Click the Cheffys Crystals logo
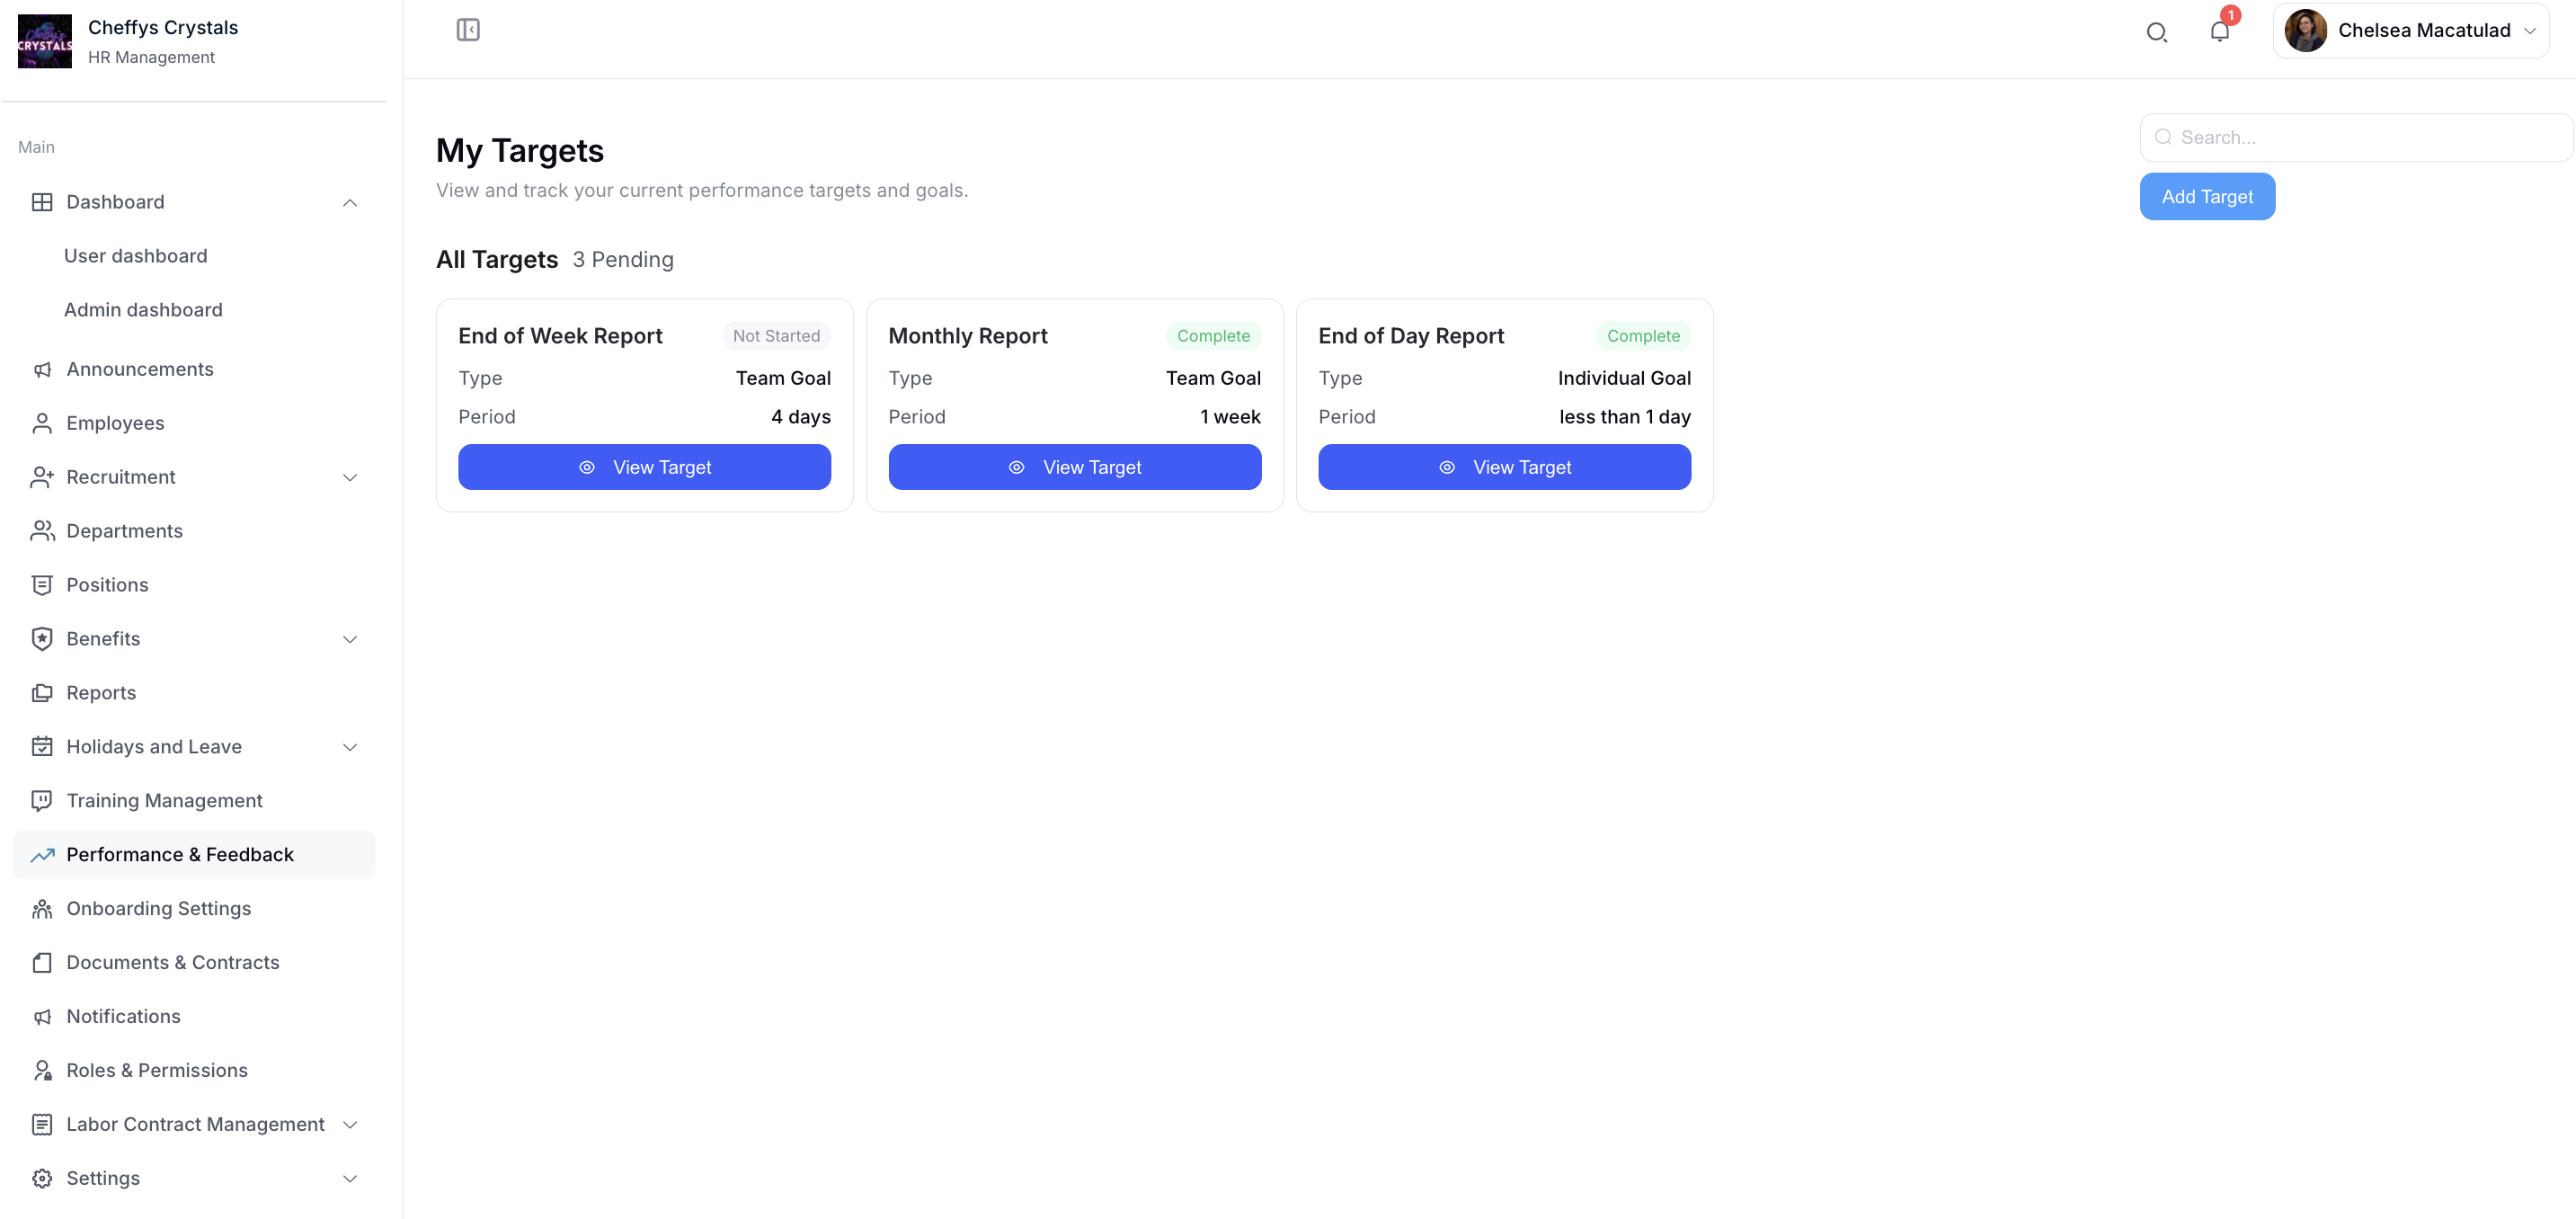 tap(44, 41)
